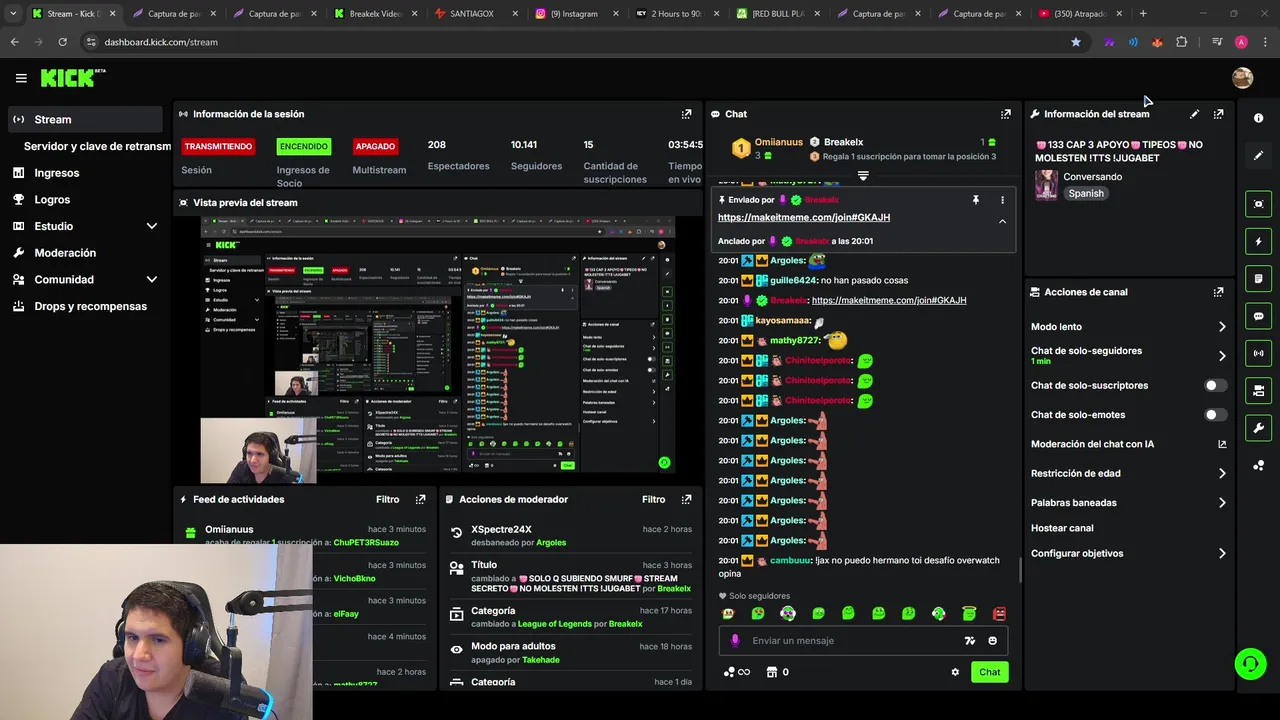This screenshot has width=1280, height=720.
Task: Toggle the lightning bolt icon in the right toolbar
Action: (x=1258, y=241)
